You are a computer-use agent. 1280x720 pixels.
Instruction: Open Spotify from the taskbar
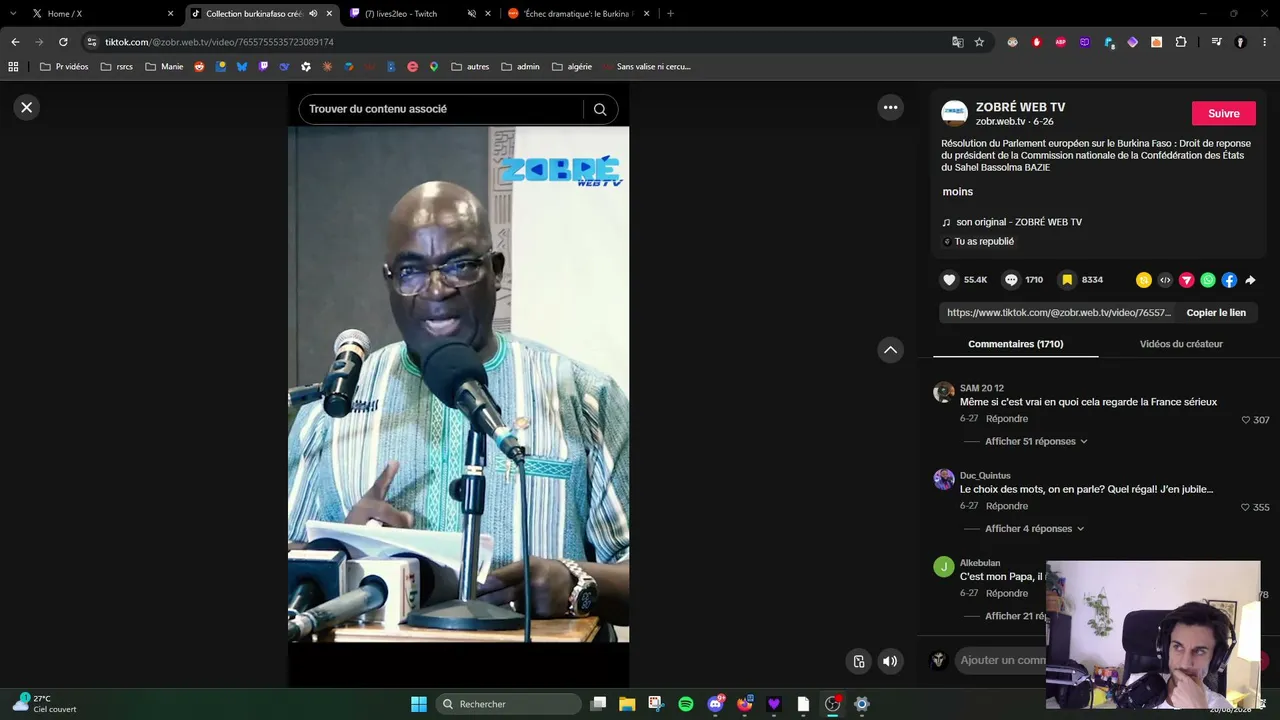click(x=686, y=704)
